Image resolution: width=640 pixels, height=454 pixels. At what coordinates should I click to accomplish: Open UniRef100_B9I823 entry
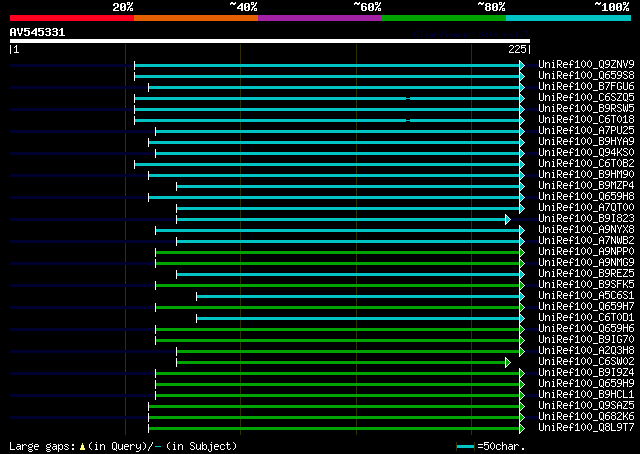[586, 219]
